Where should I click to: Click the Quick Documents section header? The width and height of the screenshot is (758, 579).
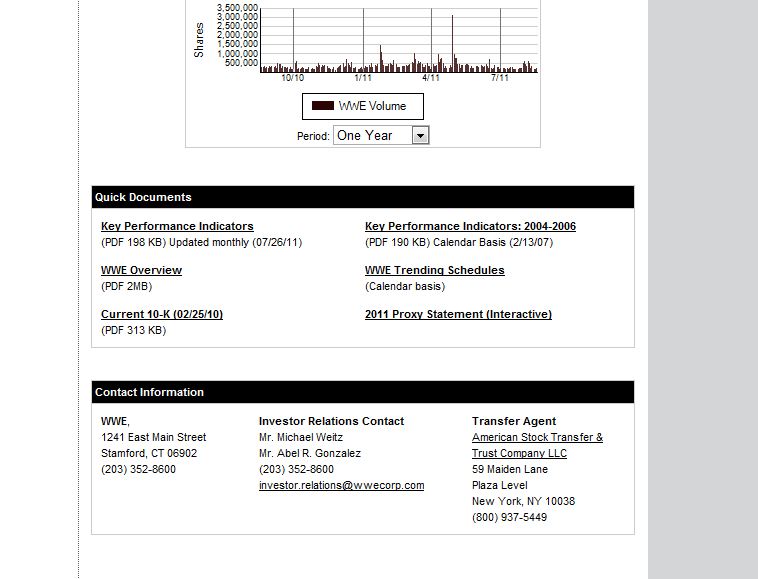(363, 197)
